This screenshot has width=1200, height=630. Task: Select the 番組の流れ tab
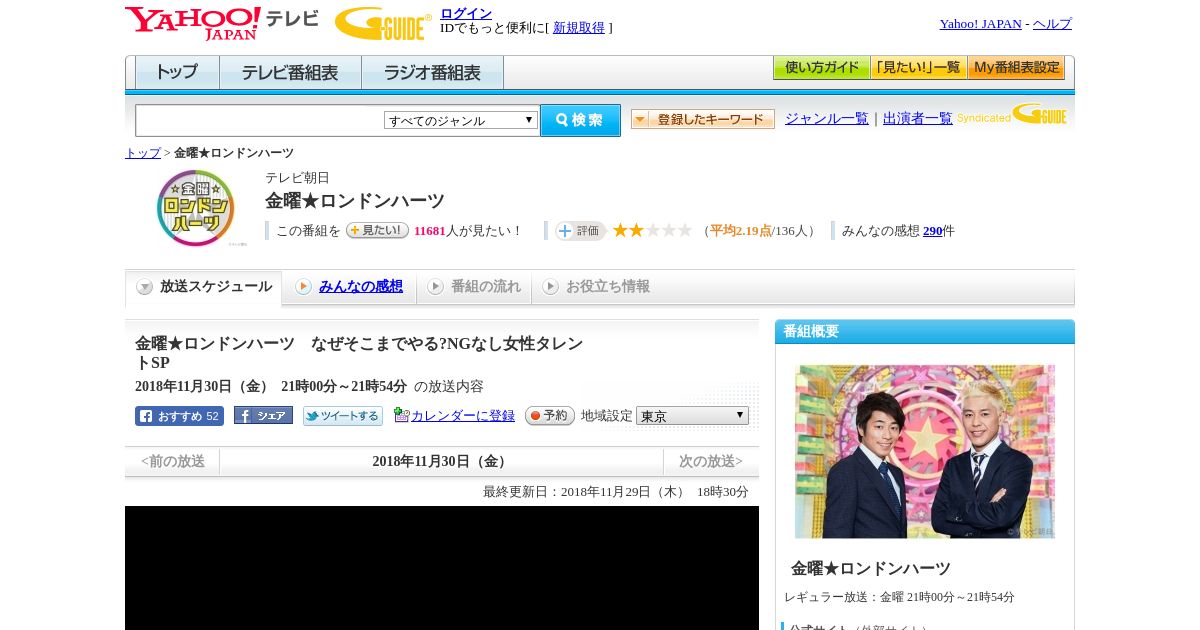(474, 287)
